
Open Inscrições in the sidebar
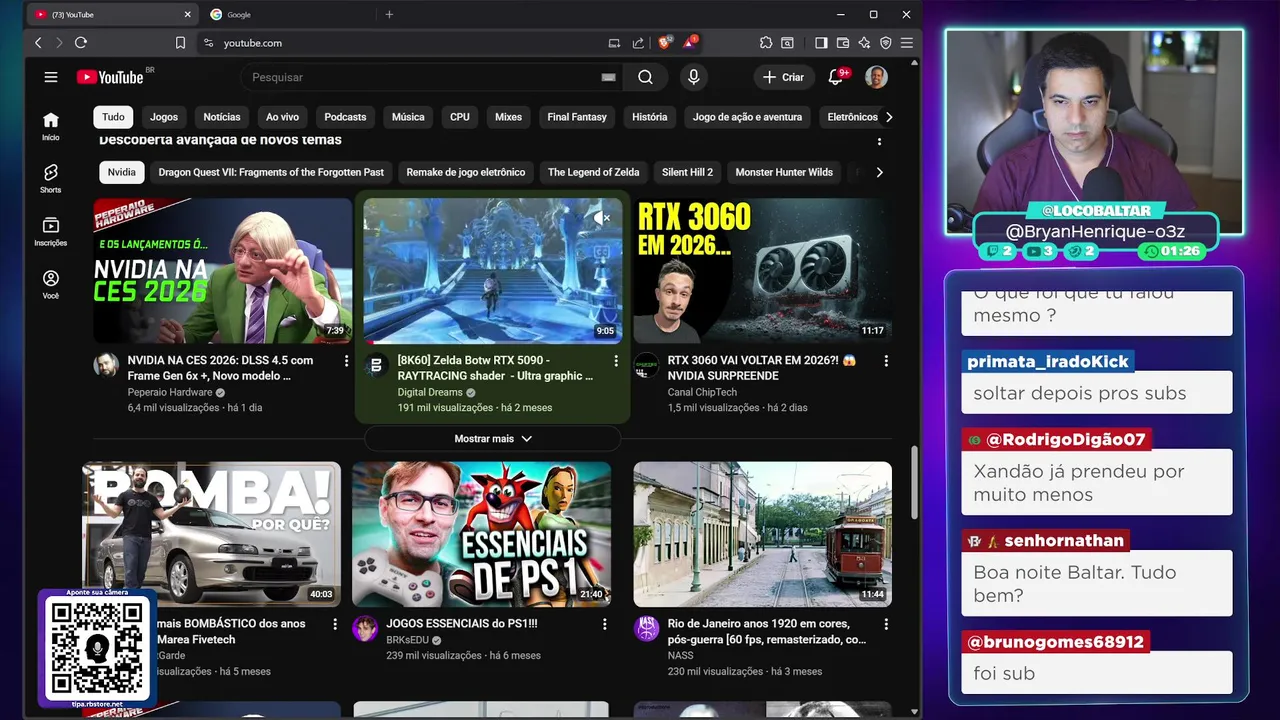[51, 232]
